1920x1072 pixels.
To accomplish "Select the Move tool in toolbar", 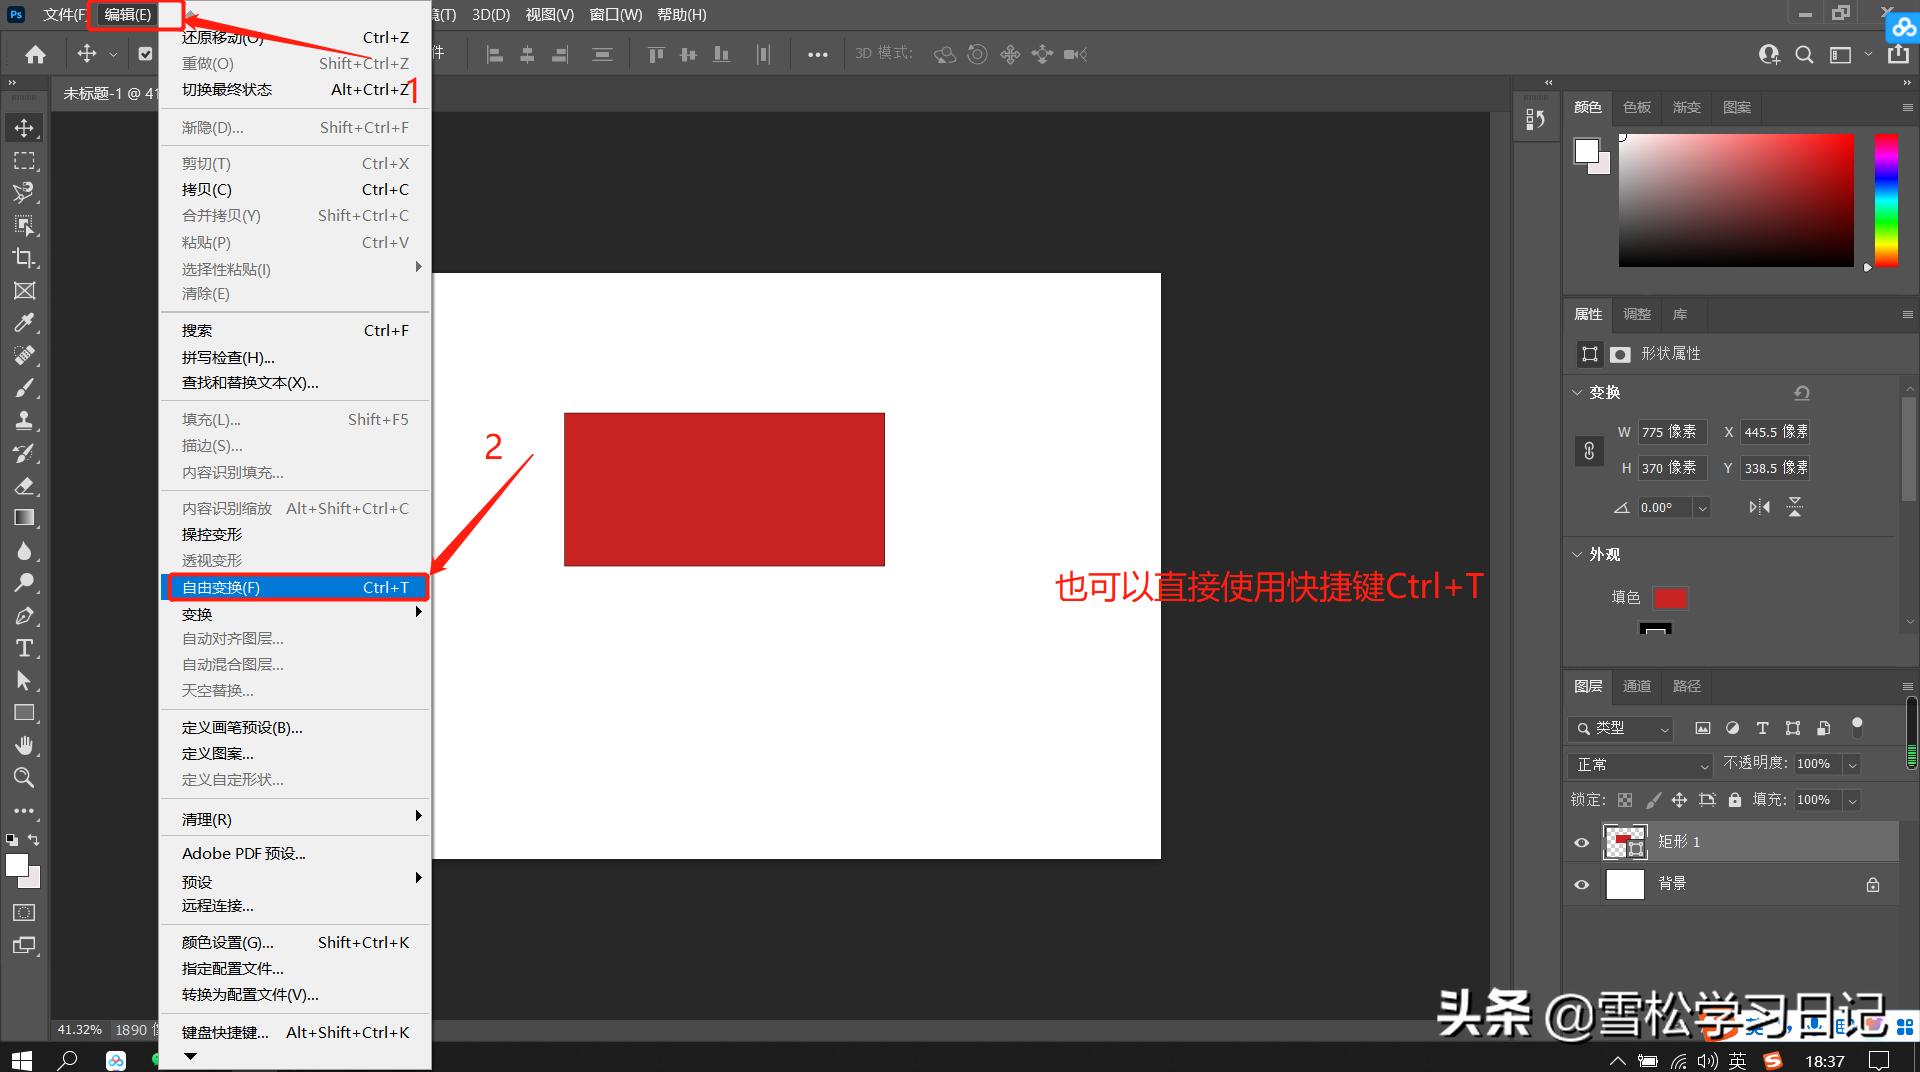I will pos(24,128).
